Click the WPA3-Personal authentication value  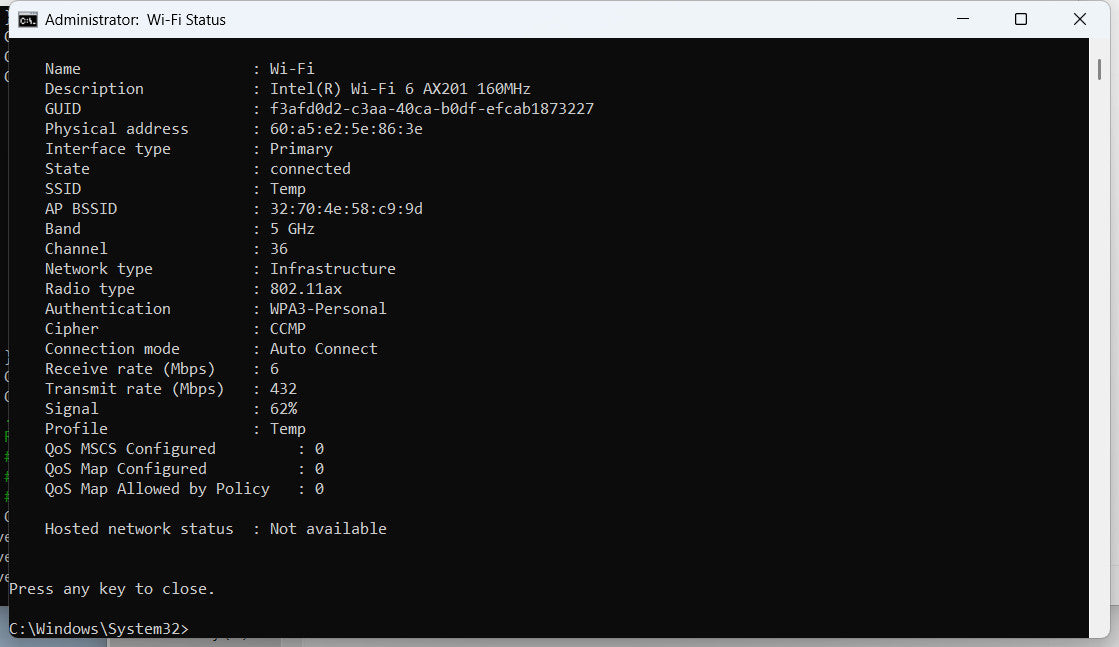[328, 309]
